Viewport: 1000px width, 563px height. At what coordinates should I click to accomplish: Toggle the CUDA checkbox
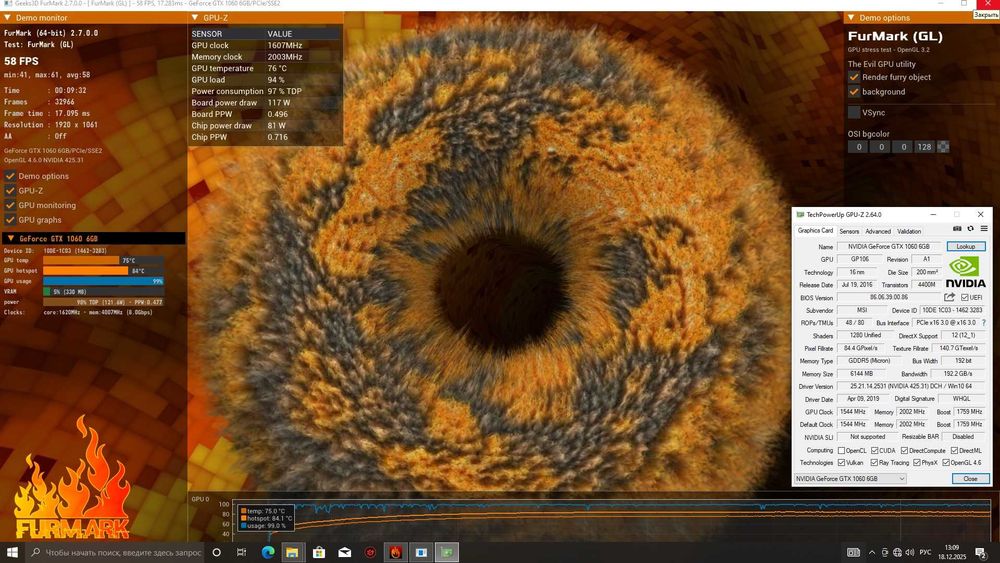click(875, 450)
